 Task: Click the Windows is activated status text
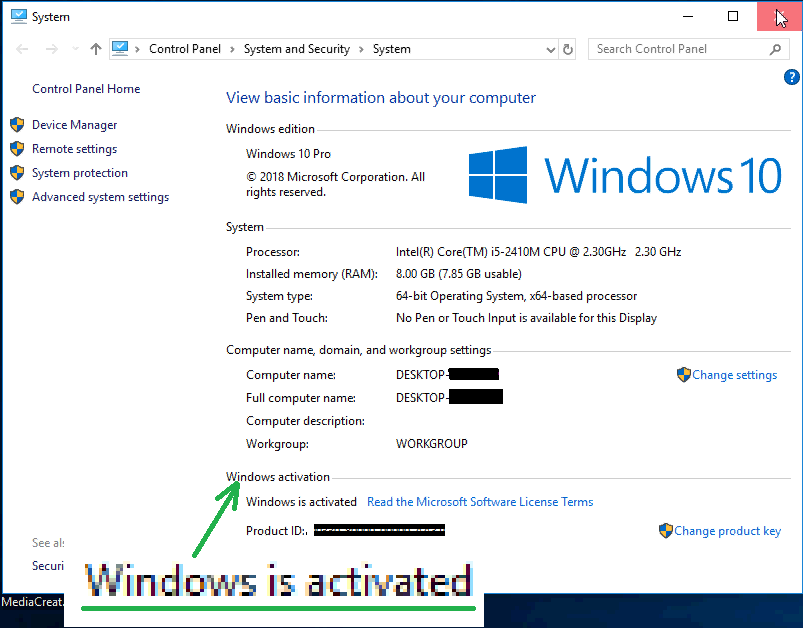(301, 502)
